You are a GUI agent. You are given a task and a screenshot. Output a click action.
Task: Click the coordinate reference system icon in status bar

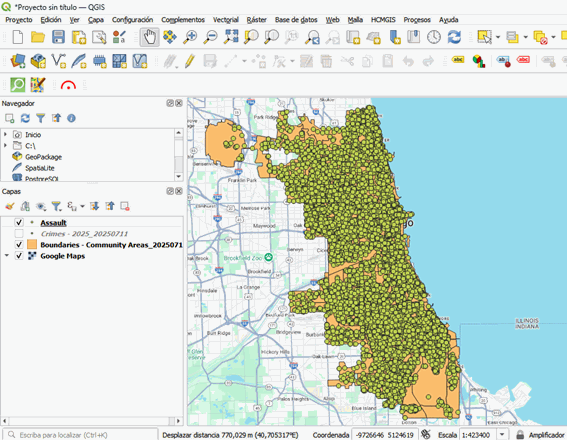click(426, 435)
